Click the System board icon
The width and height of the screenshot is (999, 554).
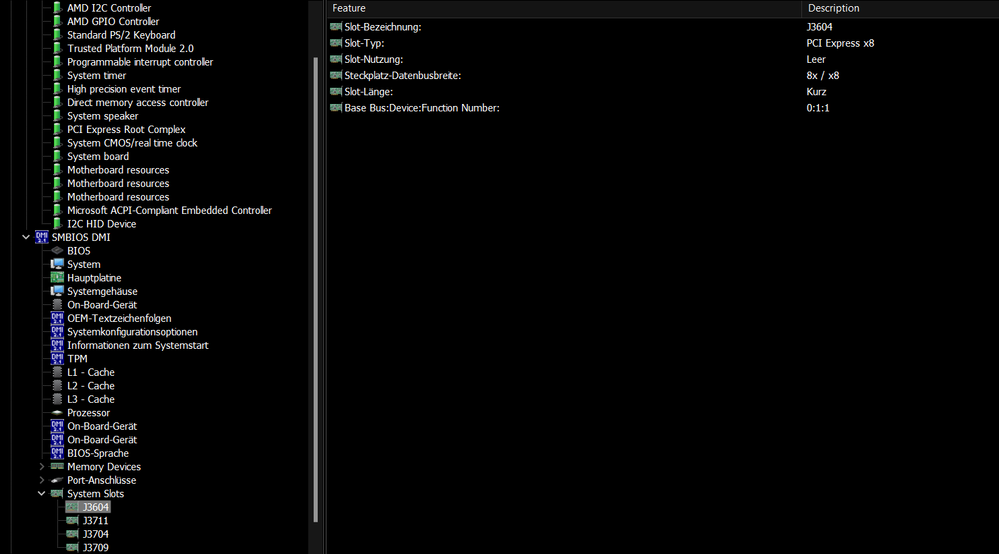click(x=57, y=156)
